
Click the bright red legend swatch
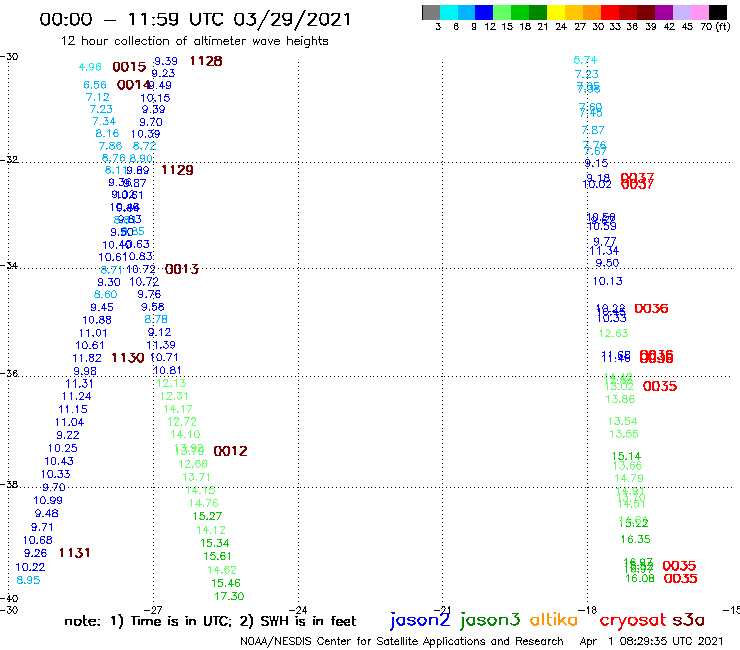click(610, 12)
